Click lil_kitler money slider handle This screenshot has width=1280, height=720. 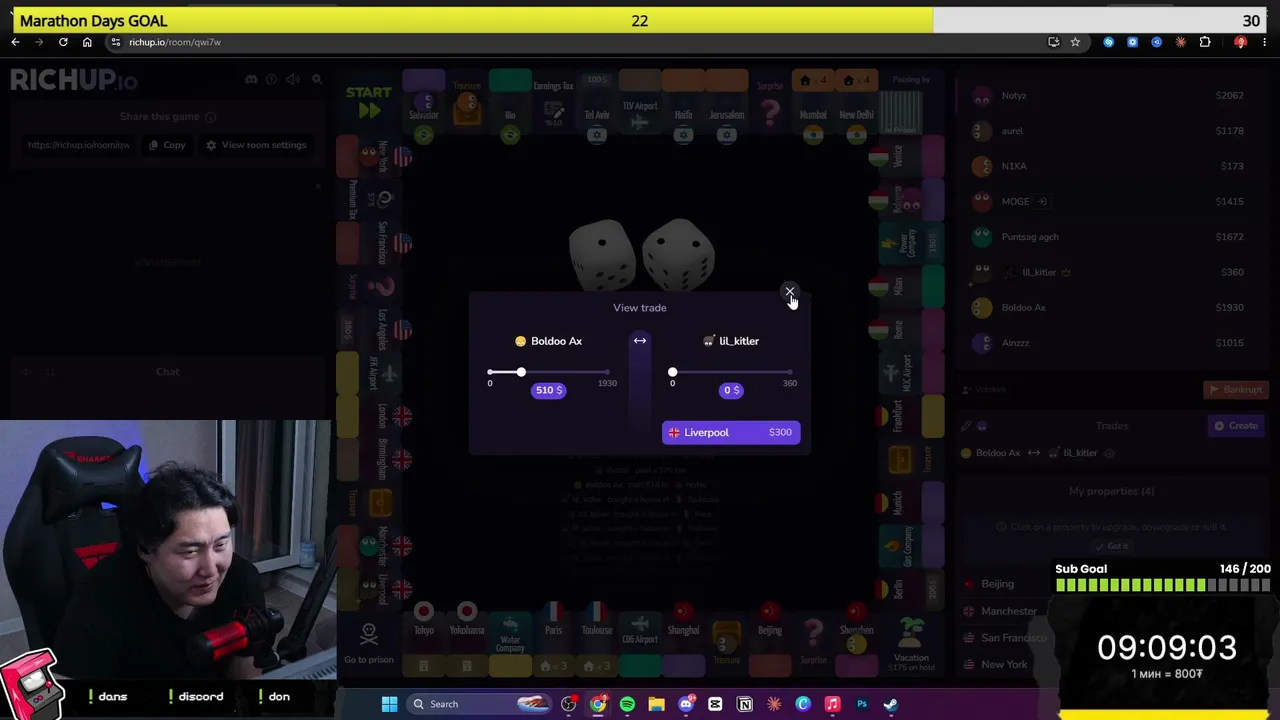(672, 372)
